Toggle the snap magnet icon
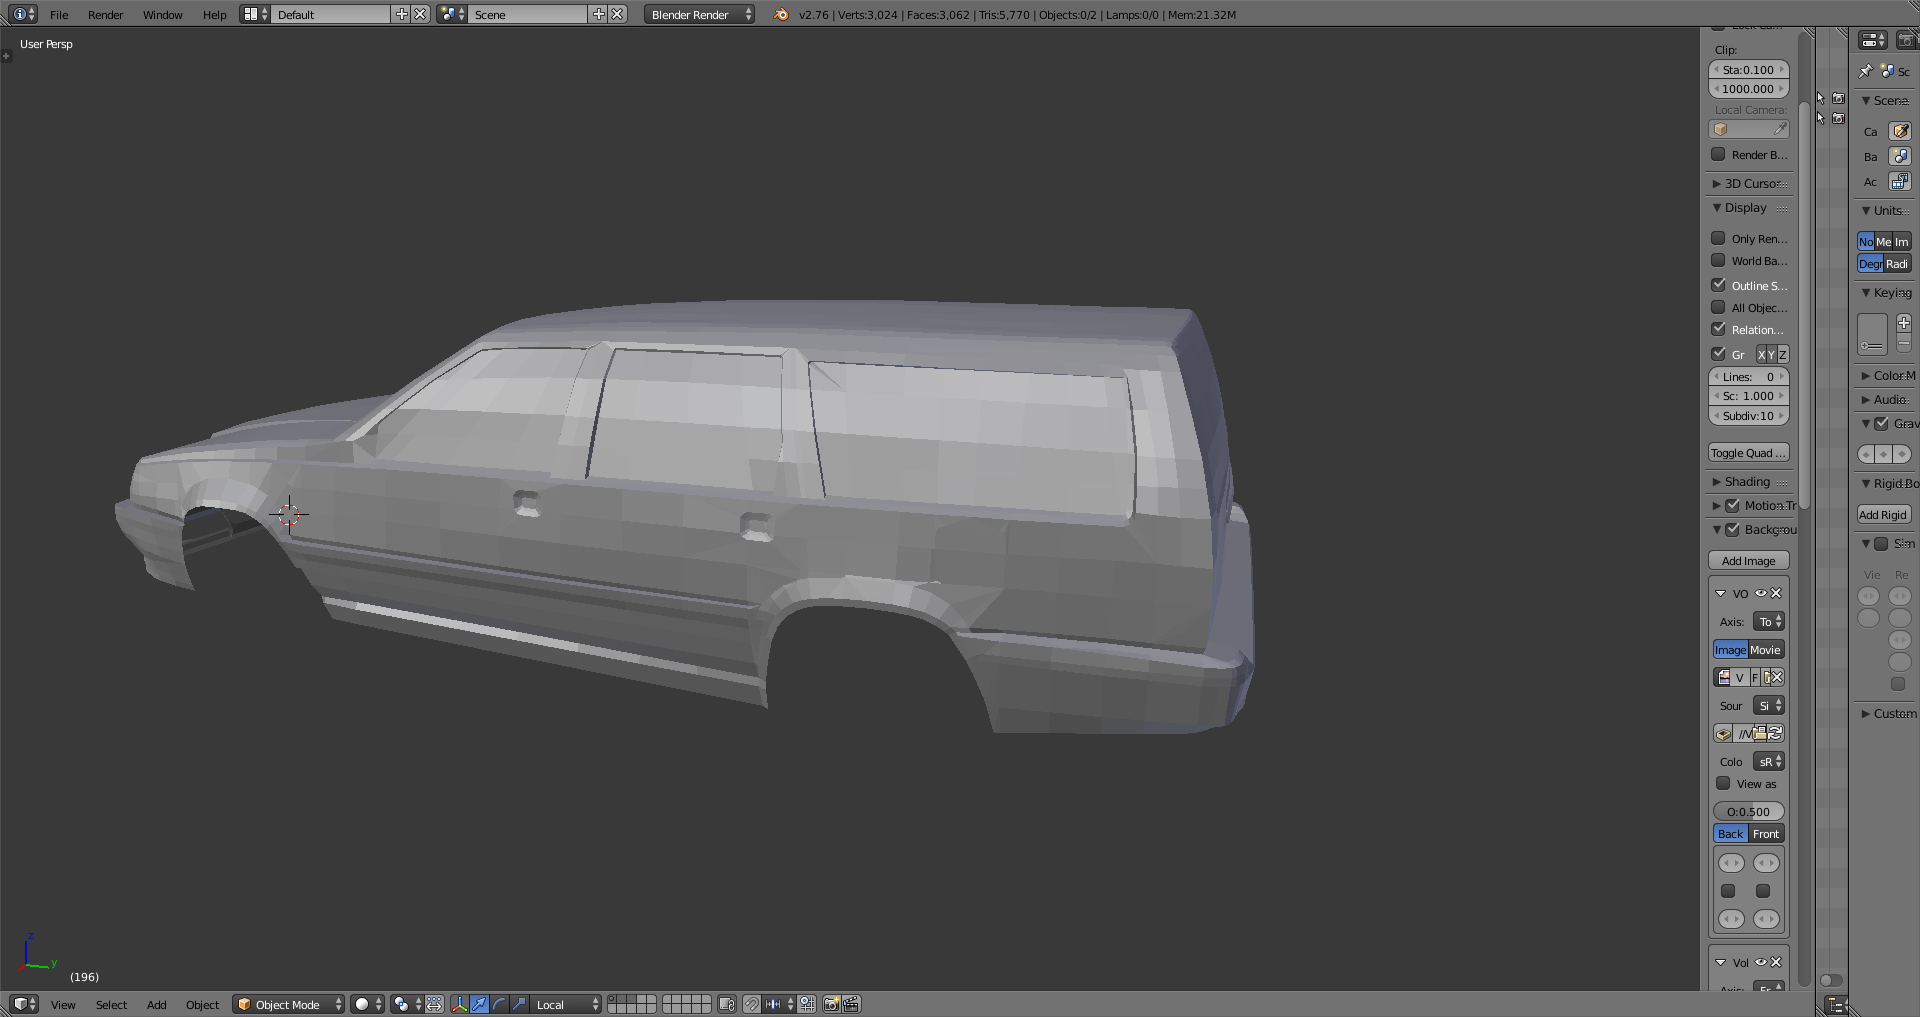This screenshot has height=1017, width=1920. (752, 1004)
